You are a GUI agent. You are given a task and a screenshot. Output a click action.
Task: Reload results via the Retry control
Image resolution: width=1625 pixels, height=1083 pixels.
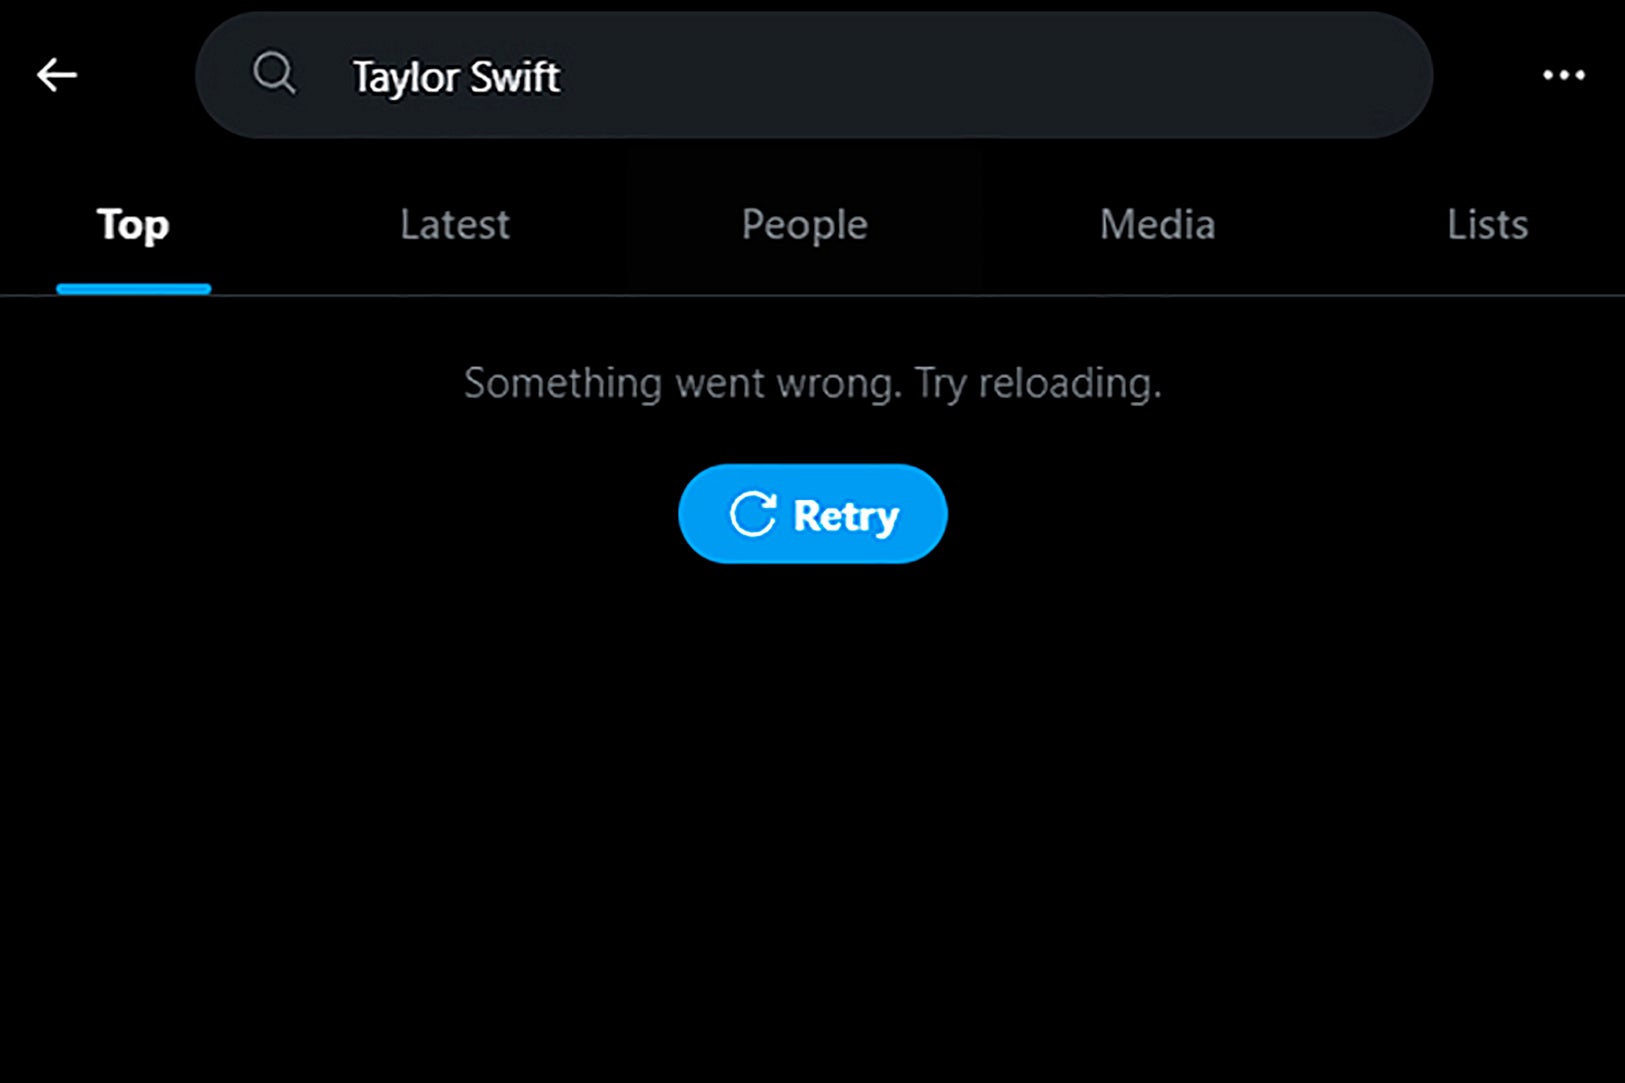[x=812, y=513]
